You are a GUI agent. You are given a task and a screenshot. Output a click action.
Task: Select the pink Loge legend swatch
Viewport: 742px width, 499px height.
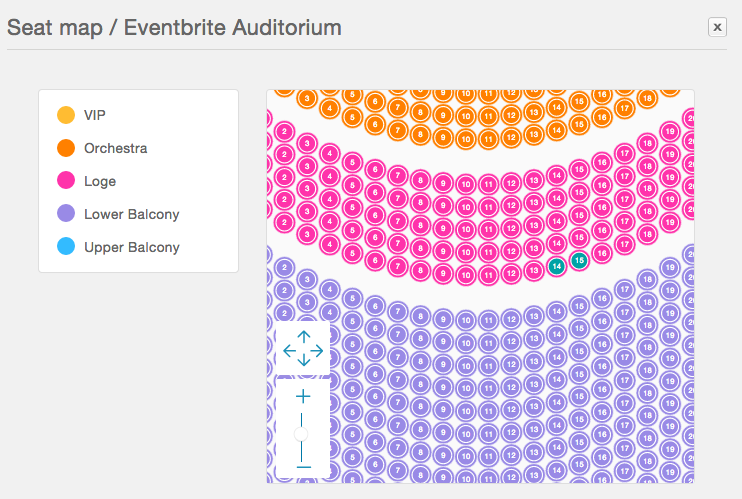tap(66, 180)
